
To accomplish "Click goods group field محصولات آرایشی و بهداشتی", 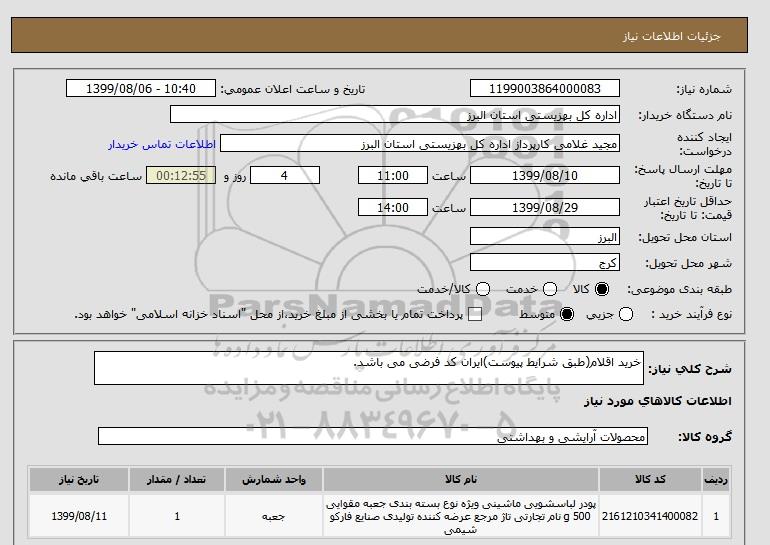I will (x=373, y=436).
